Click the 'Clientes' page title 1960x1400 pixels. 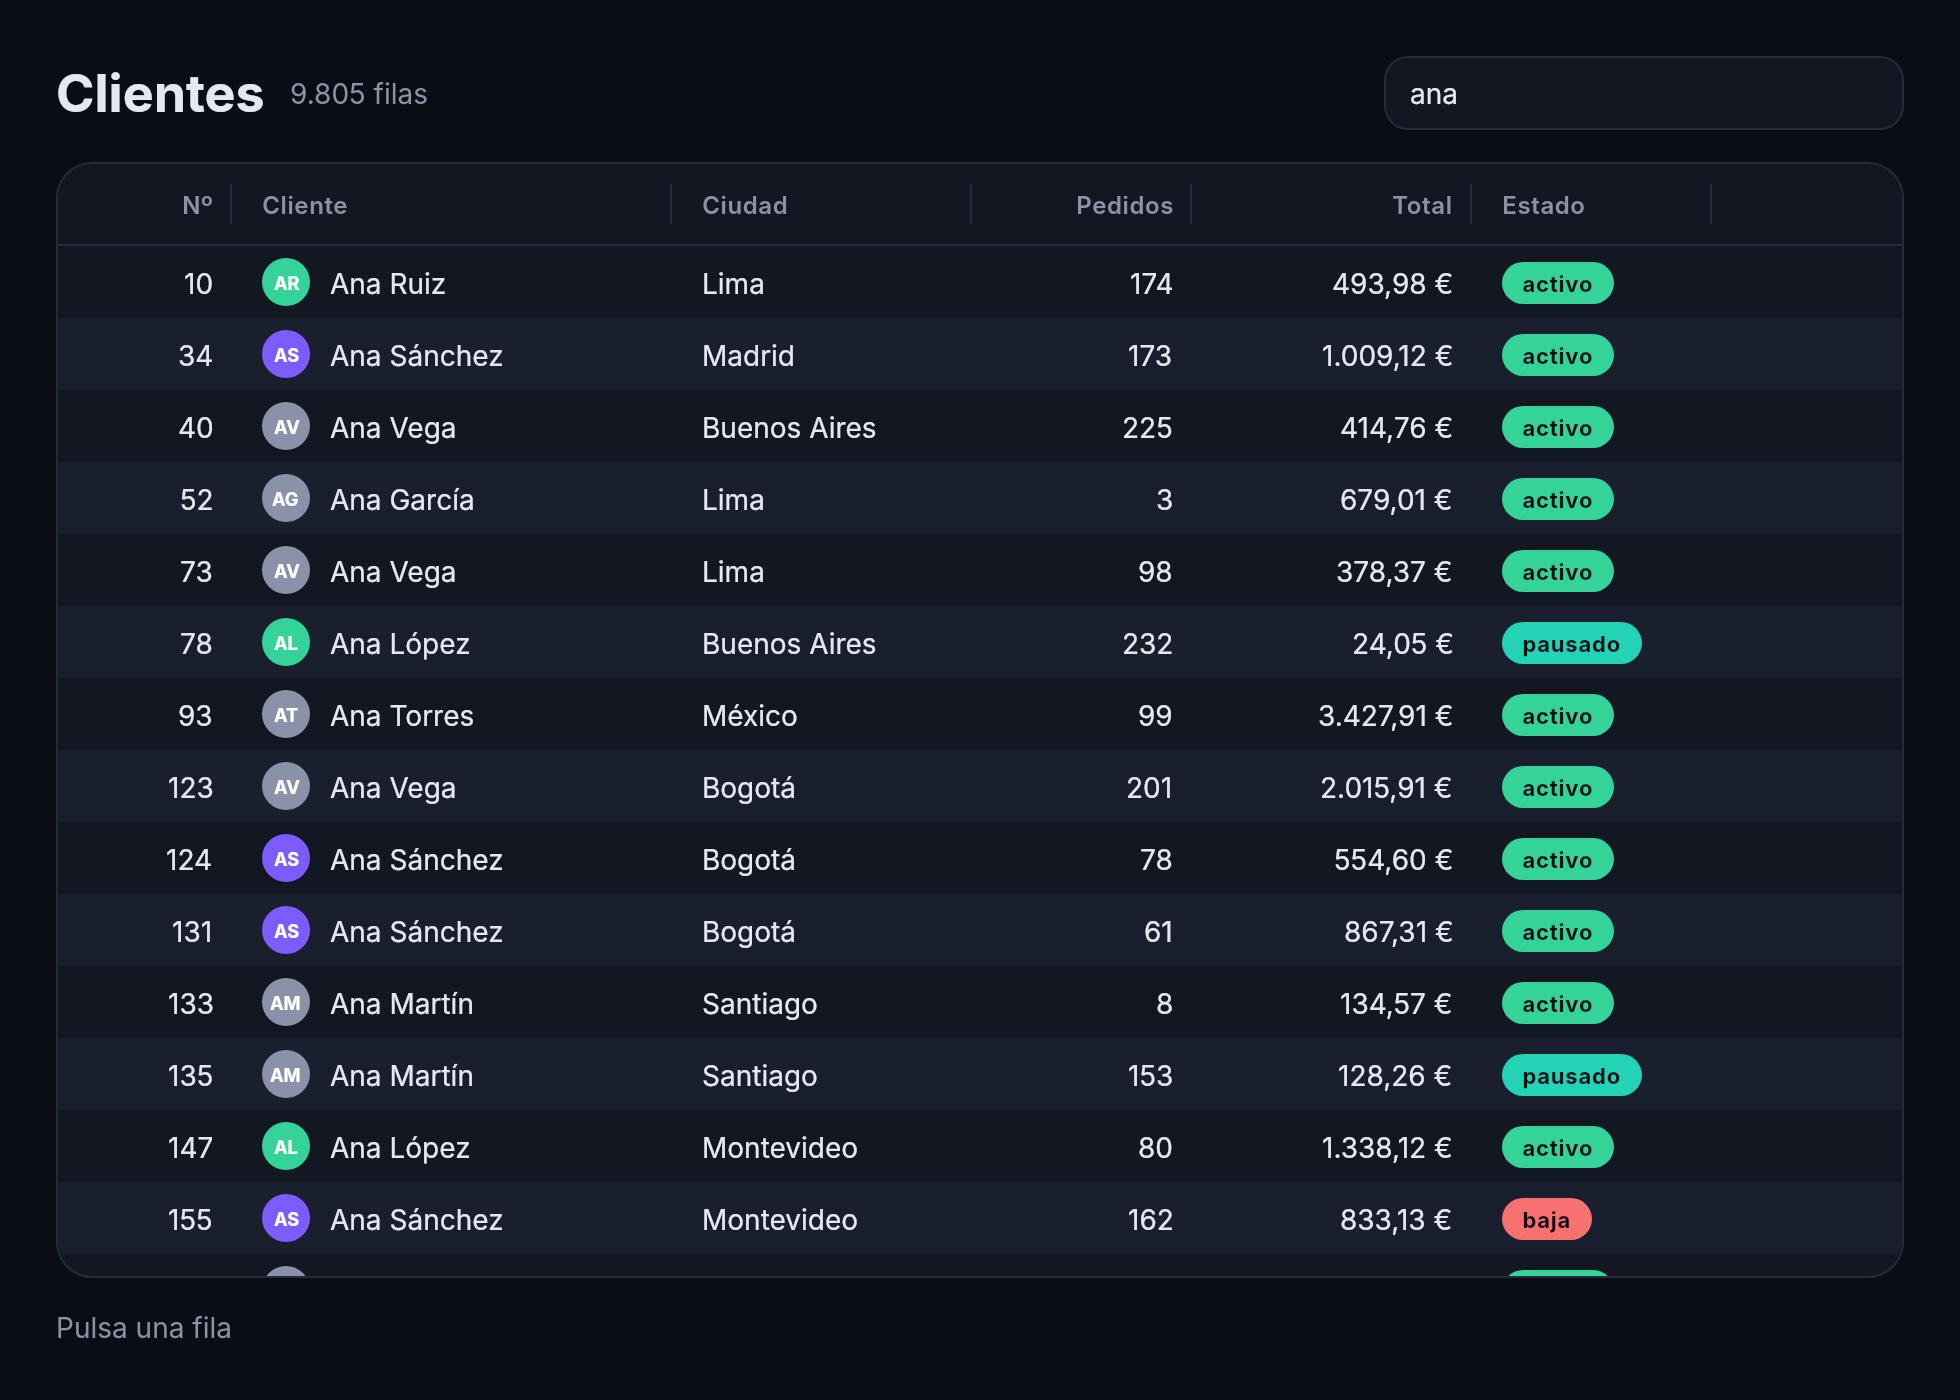click(160, 94)
